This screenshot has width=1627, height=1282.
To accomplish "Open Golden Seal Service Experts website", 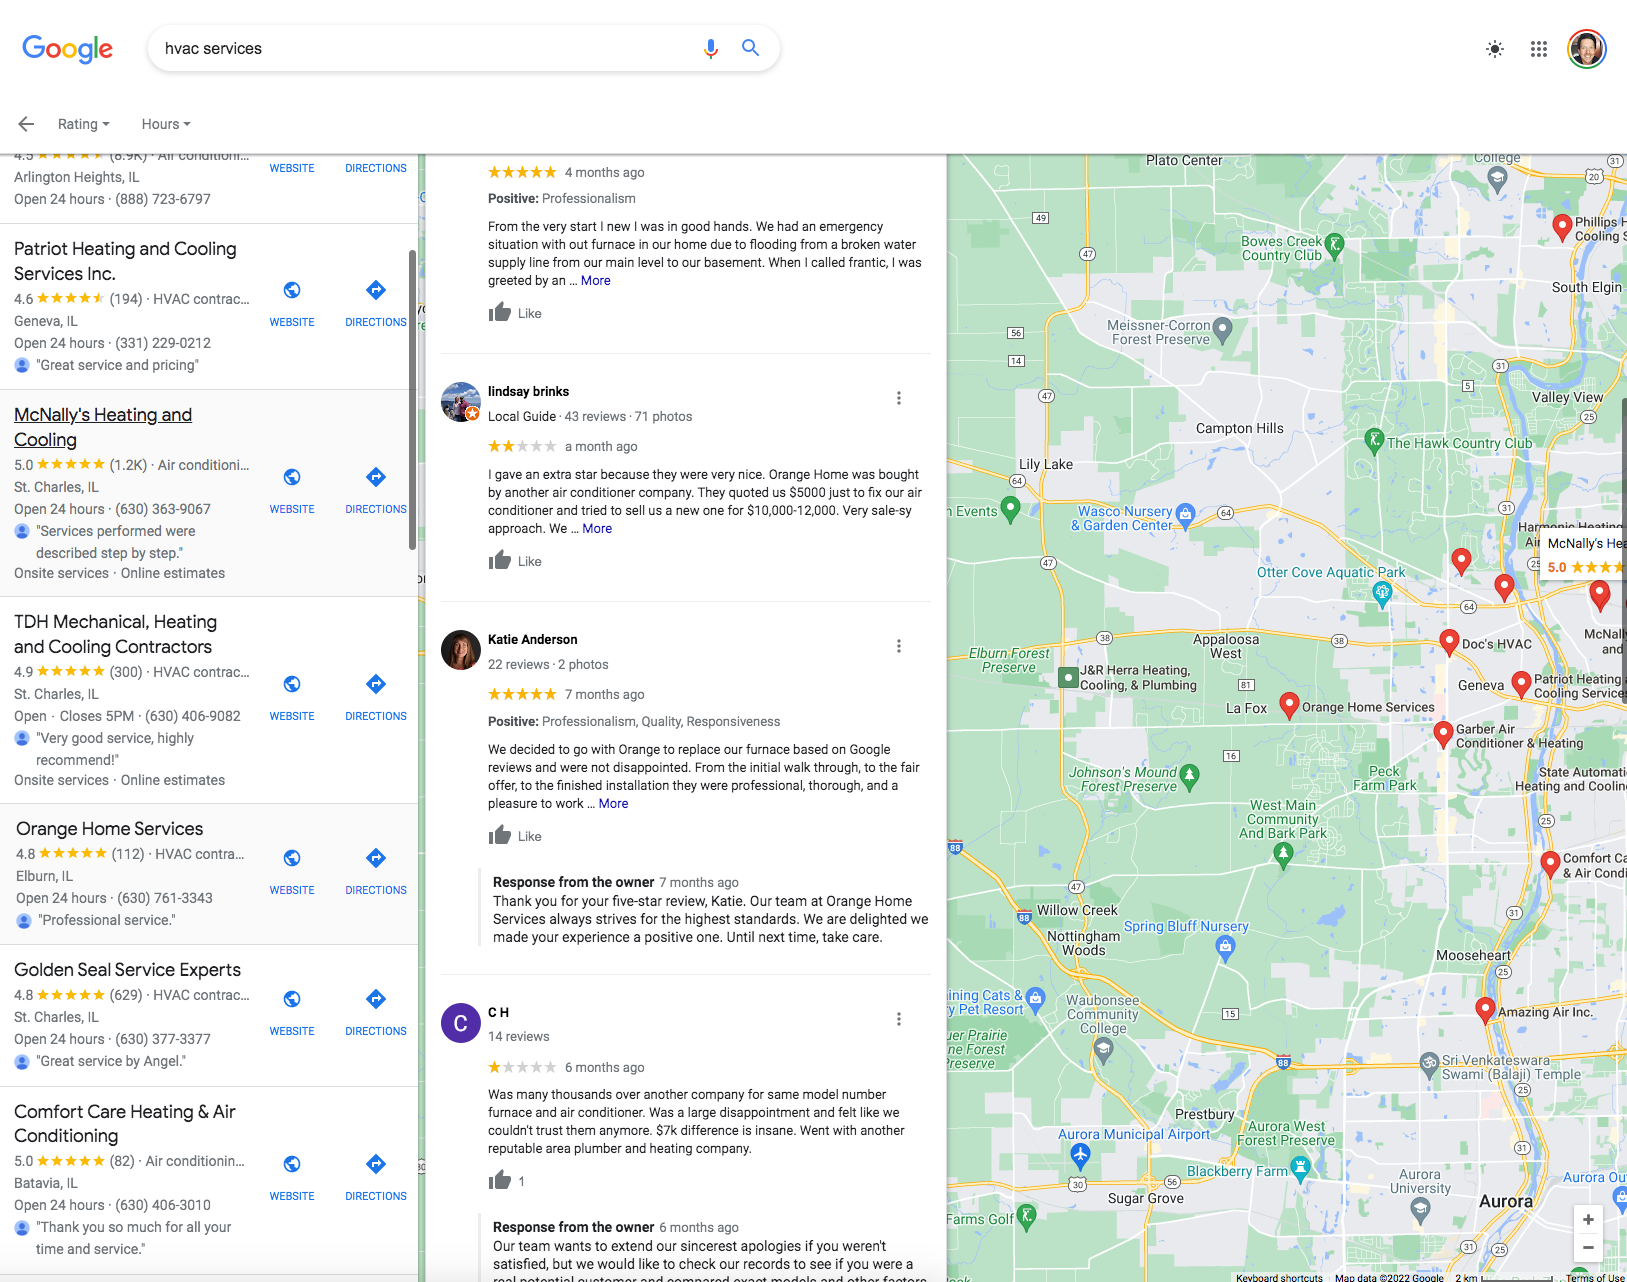I will 292,1012.
